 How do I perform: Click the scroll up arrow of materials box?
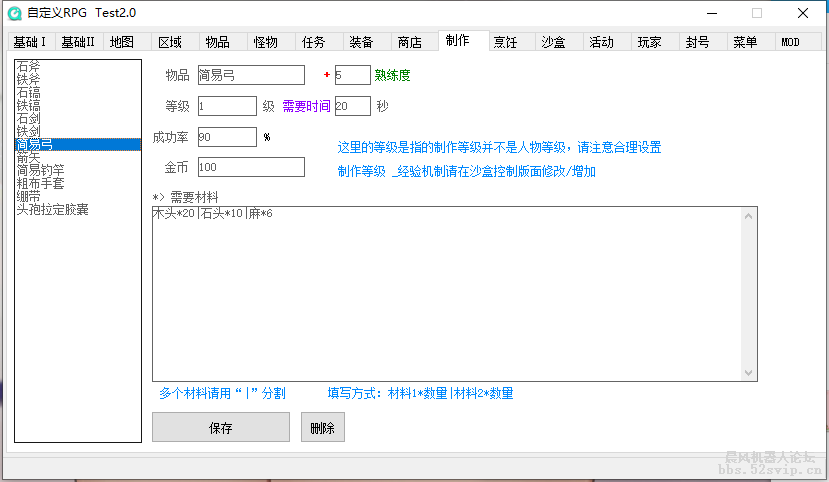click(x=748, y=216)
